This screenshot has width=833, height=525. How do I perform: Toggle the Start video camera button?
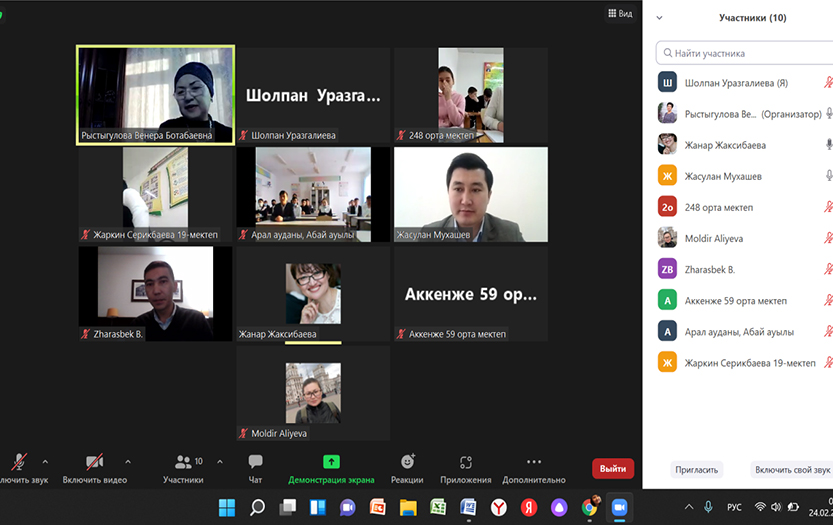(94, 462)
